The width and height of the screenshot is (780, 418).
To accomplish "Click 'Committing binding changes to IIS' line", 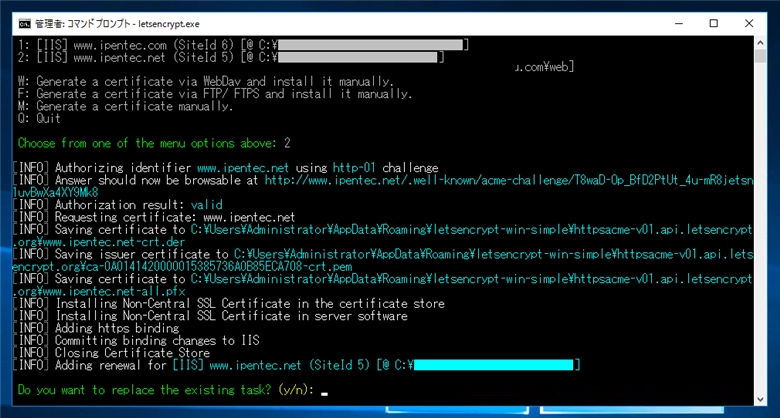I will tap(136, 340).
